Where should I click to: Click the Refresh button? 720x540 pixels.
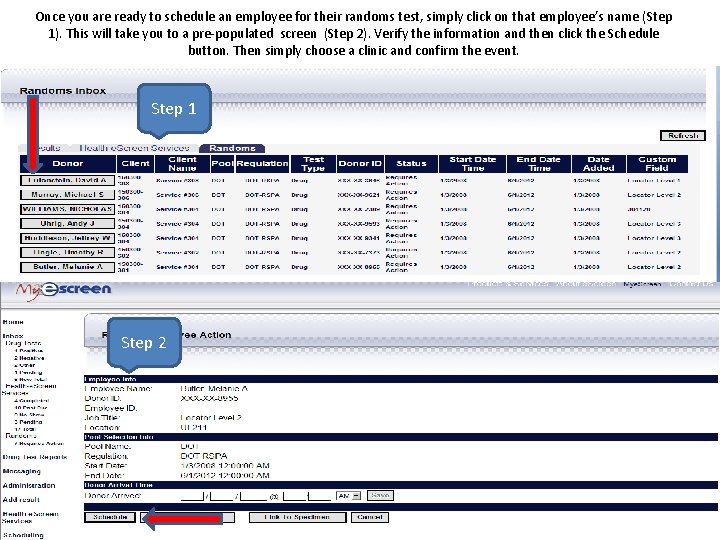click(x=682, y=135)
